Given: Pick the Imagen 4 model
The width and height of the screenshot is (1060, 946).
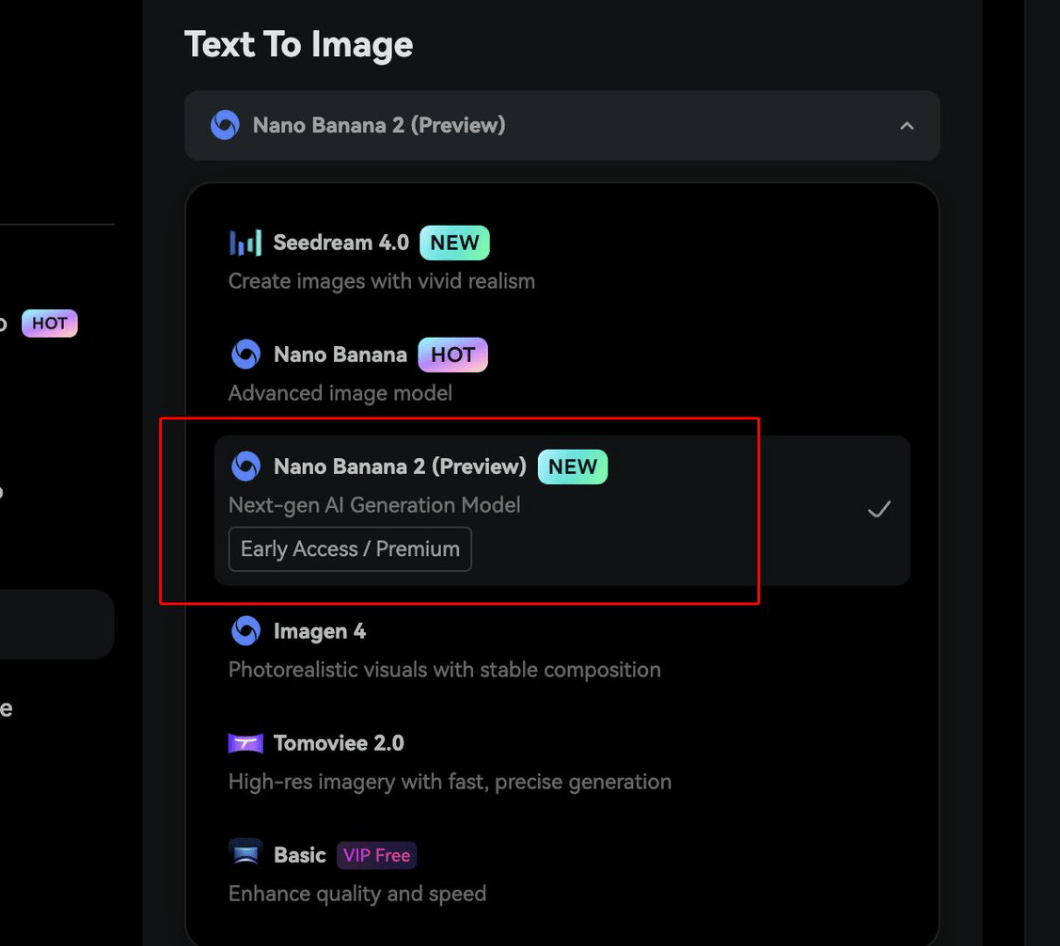Looking at the screenshot, I should [562, 650].
